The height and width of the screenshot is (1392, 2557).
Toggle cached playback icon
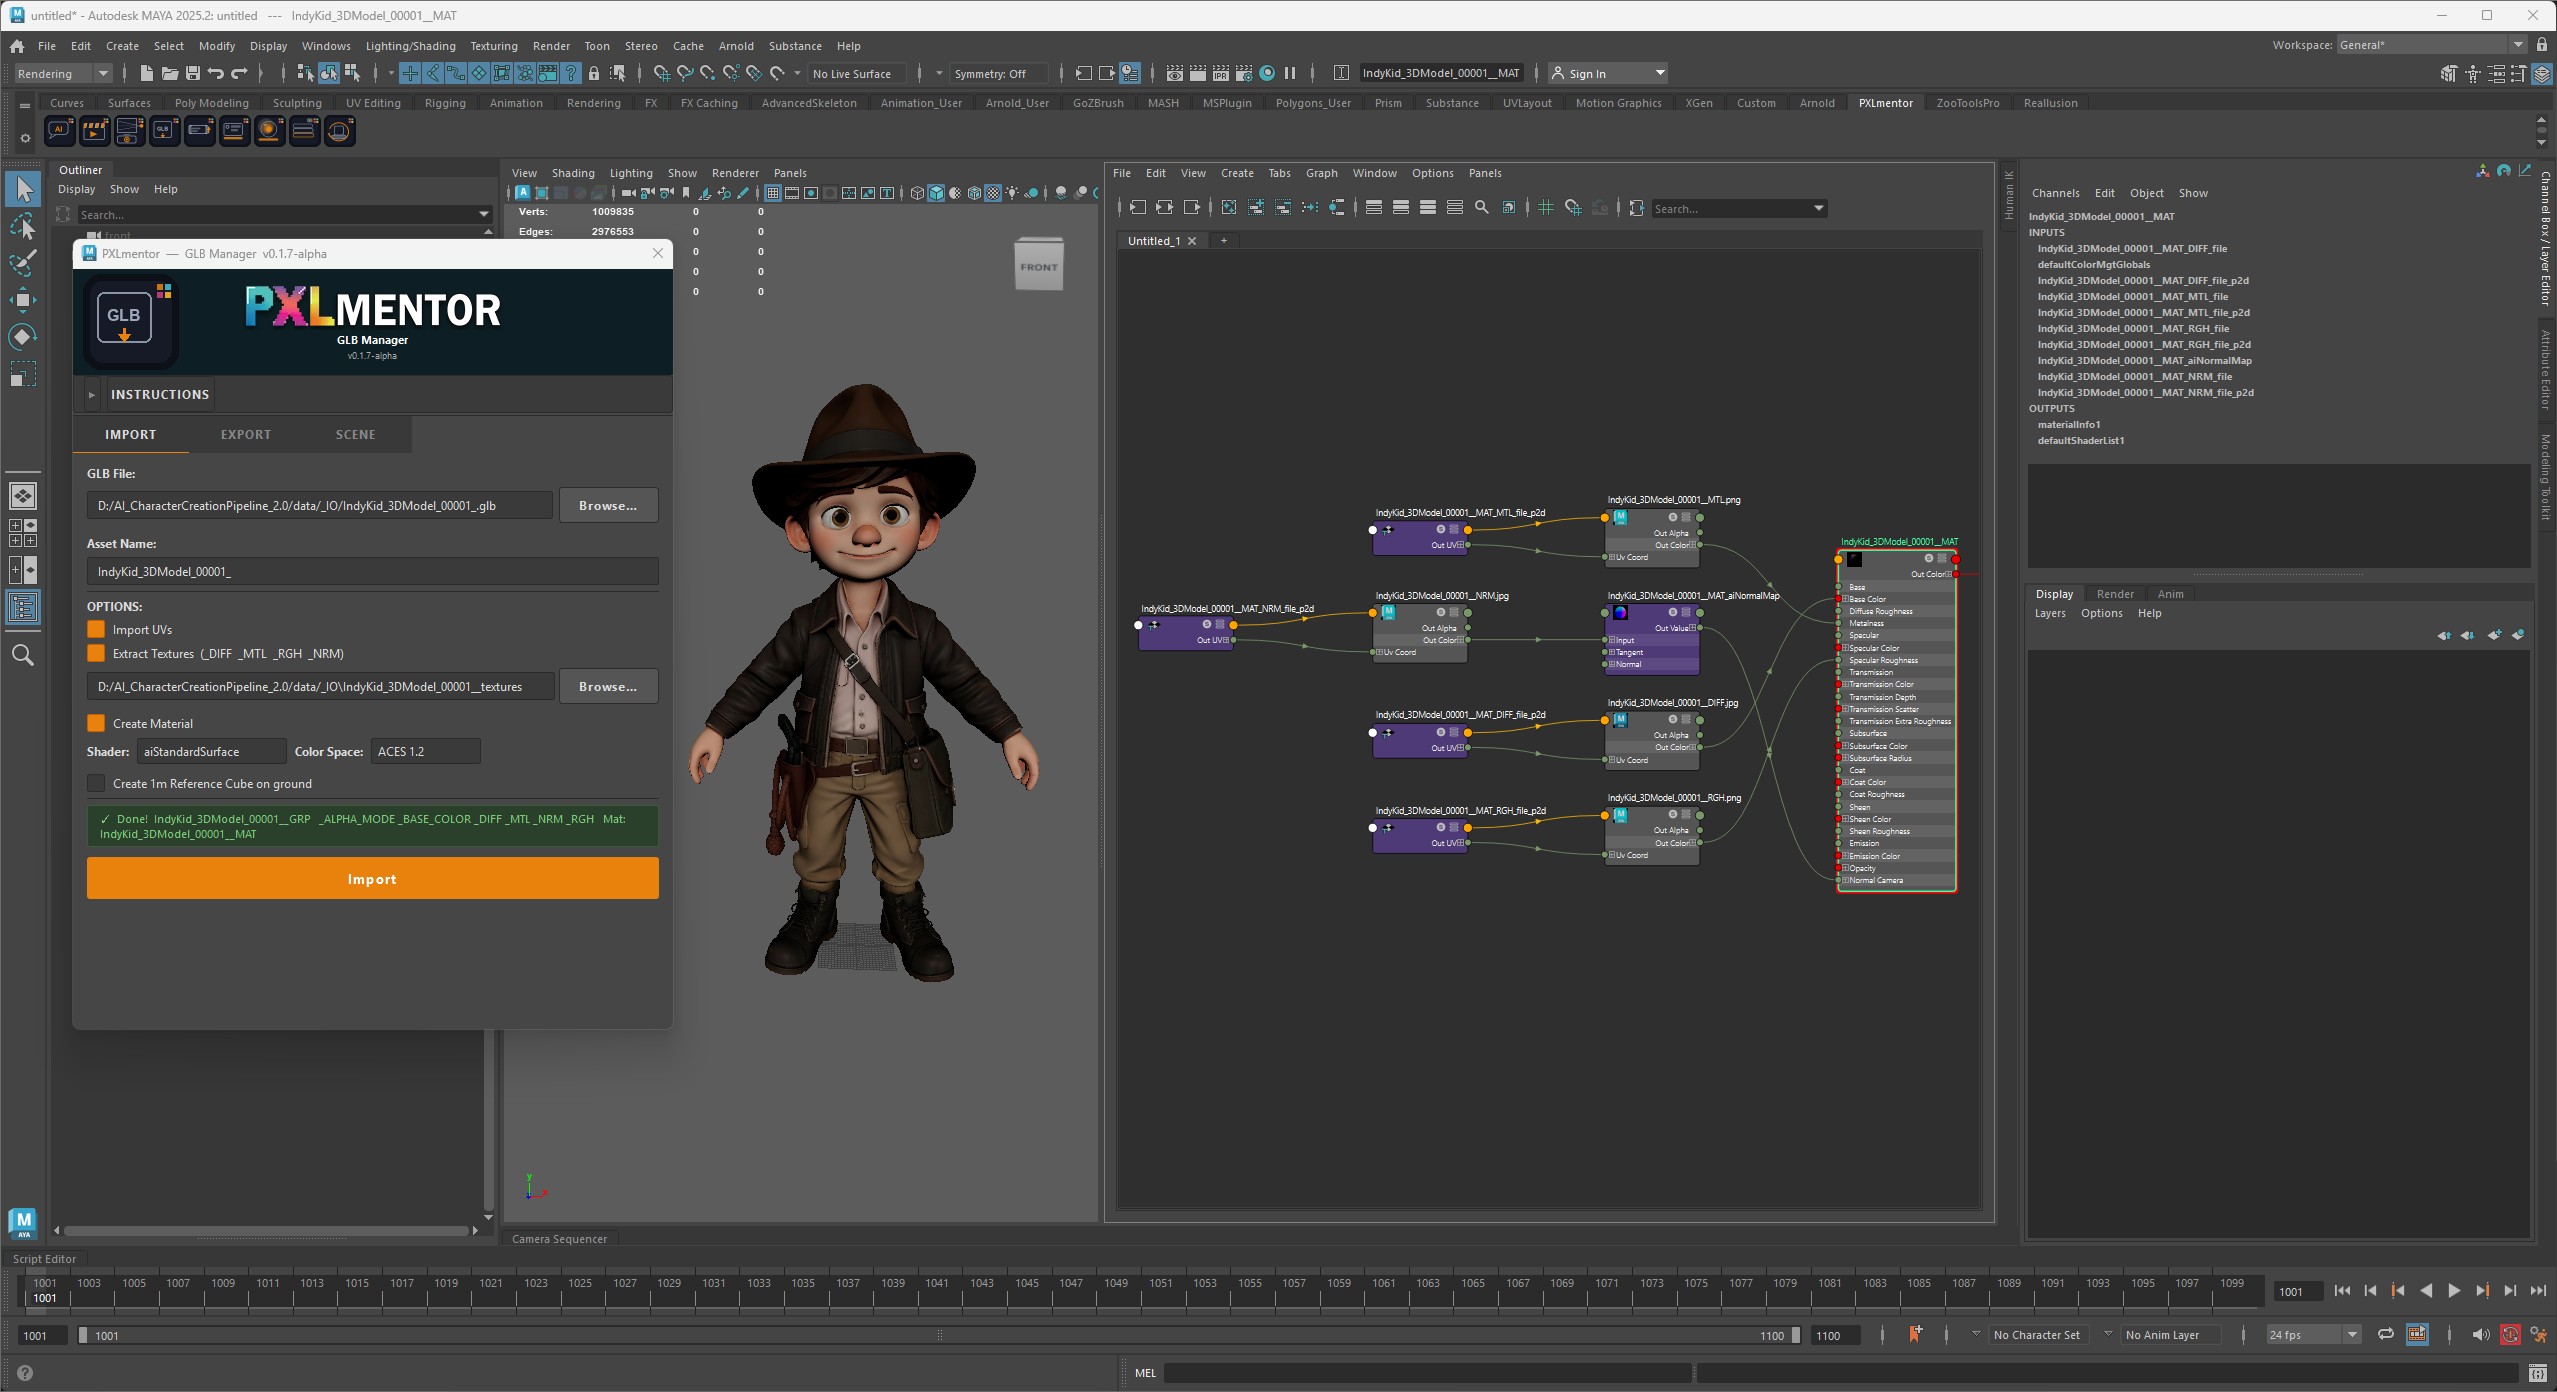pyautogui.click(x=2417, y=1334)
